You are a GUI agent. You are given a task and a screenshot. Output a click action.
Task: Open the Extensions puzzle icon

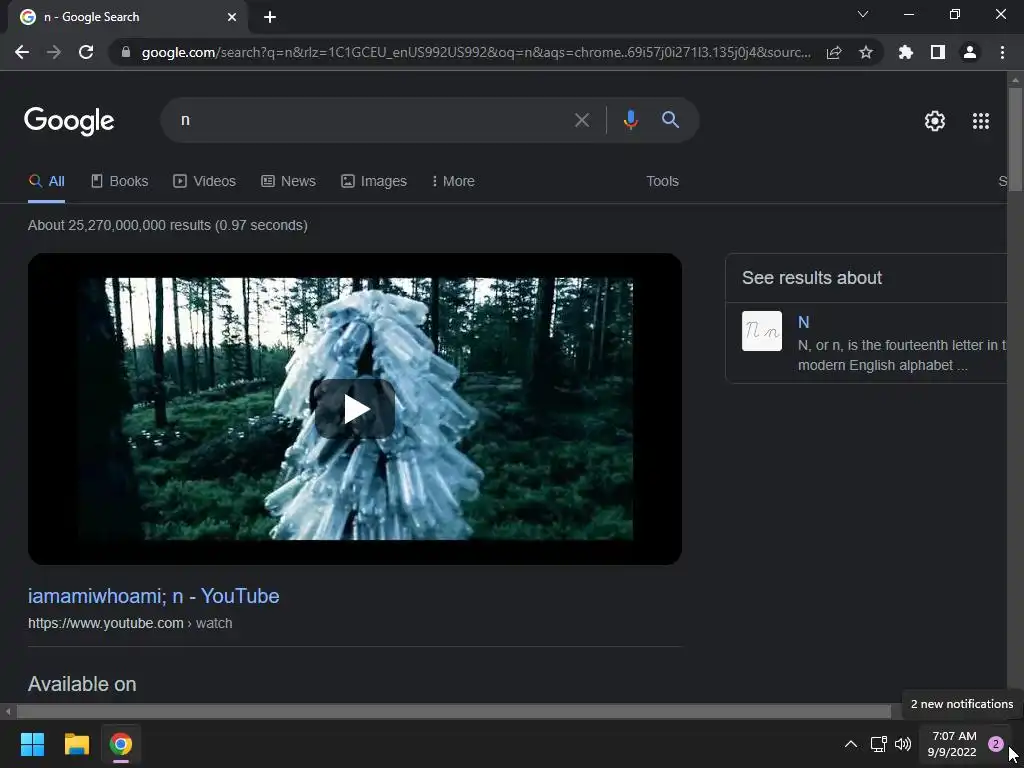[x=906, y=52]
